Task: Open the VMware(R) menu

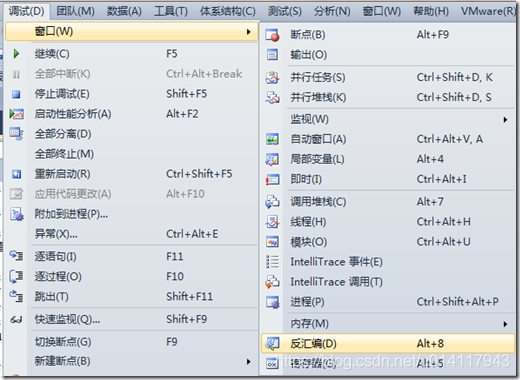Action: click(x=489, y=11)
